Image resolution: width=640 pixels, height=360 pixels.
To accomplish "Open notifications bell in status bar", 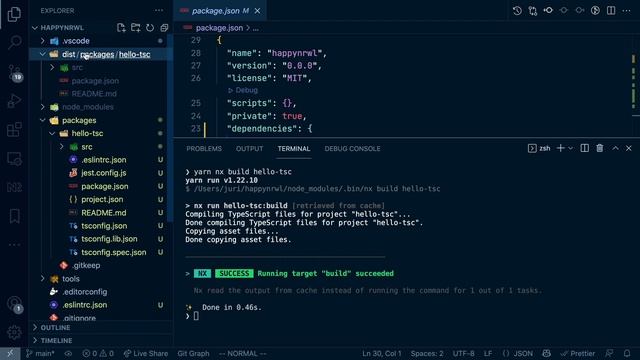I will click(x=627, y=353).
